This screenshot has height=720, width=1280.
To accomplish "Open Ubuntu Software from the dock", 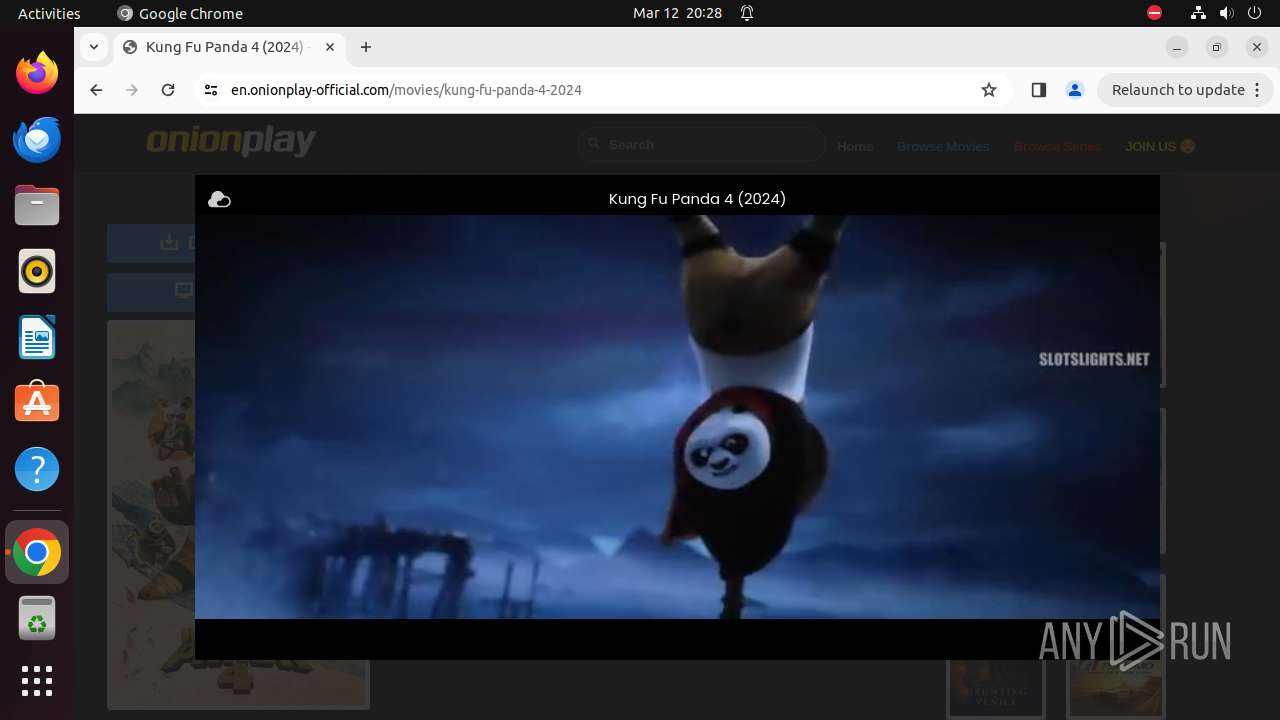I will click(37, 403).
